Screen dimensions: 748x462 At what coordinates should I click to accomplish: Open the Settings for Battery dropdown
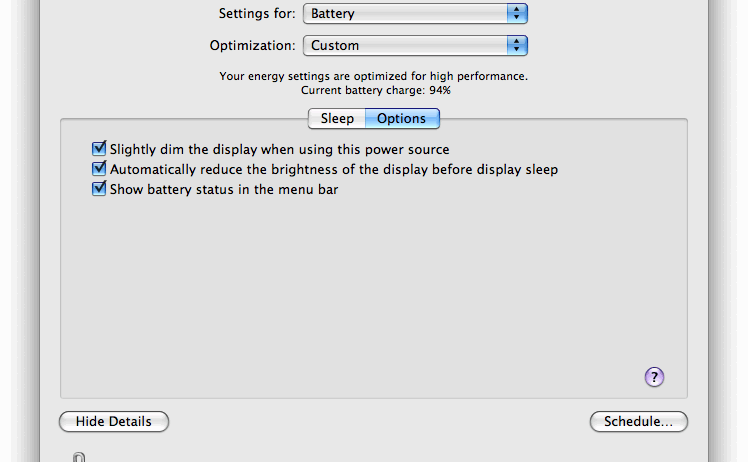pyautogui.click(x=415, y=14)
